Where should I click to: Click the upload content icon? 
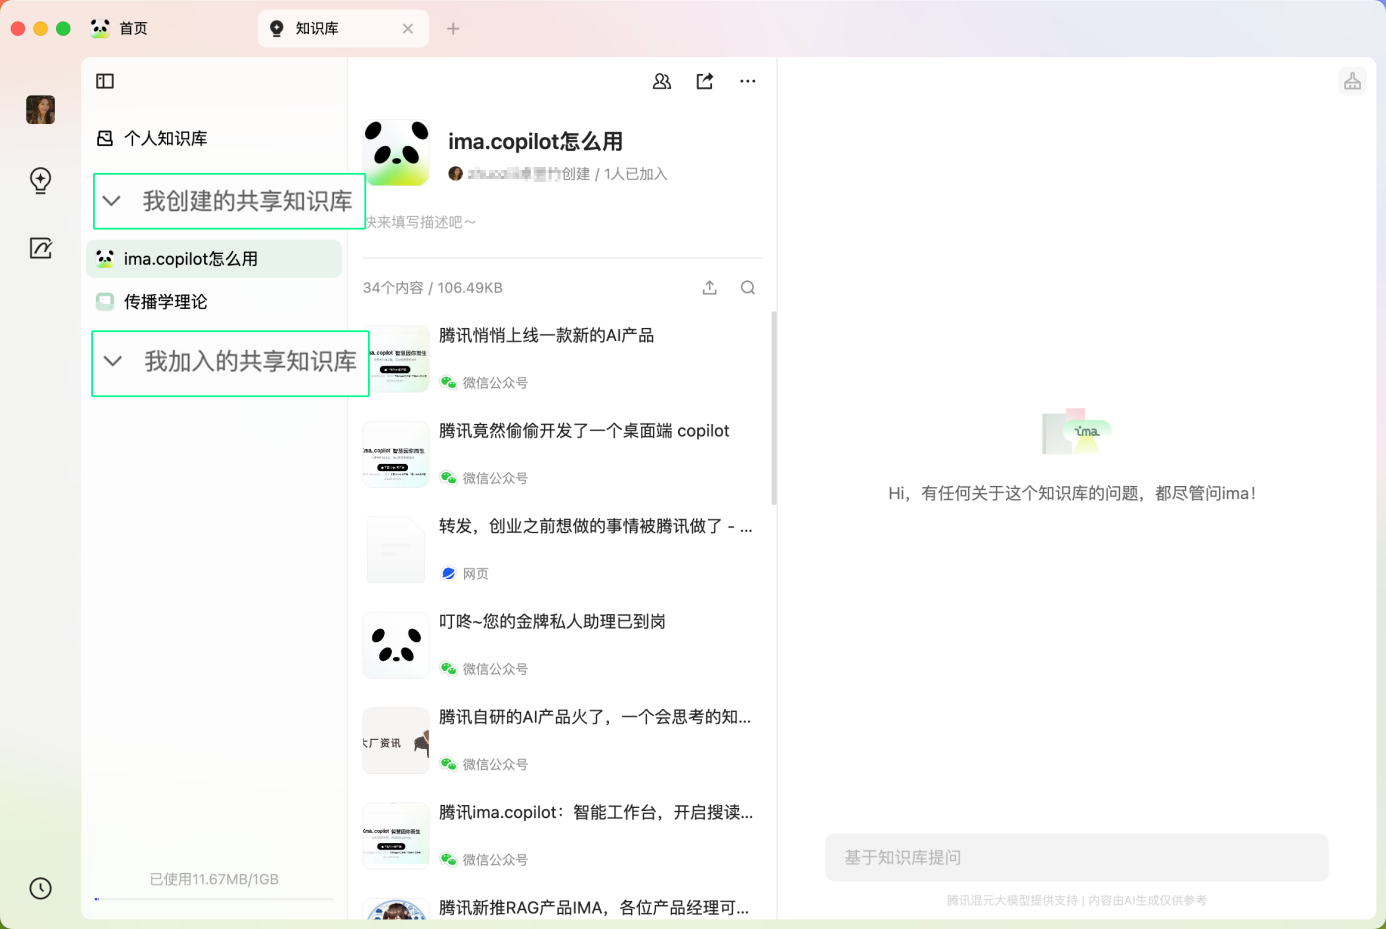pyautogui.click(x=710, y=288)
